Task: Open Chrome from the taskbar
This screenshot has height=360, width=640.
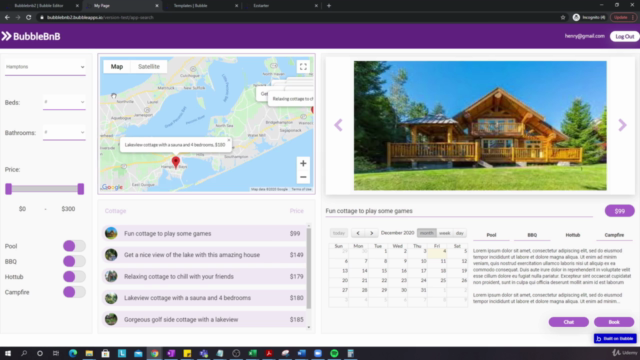Action: click(154, 353)
